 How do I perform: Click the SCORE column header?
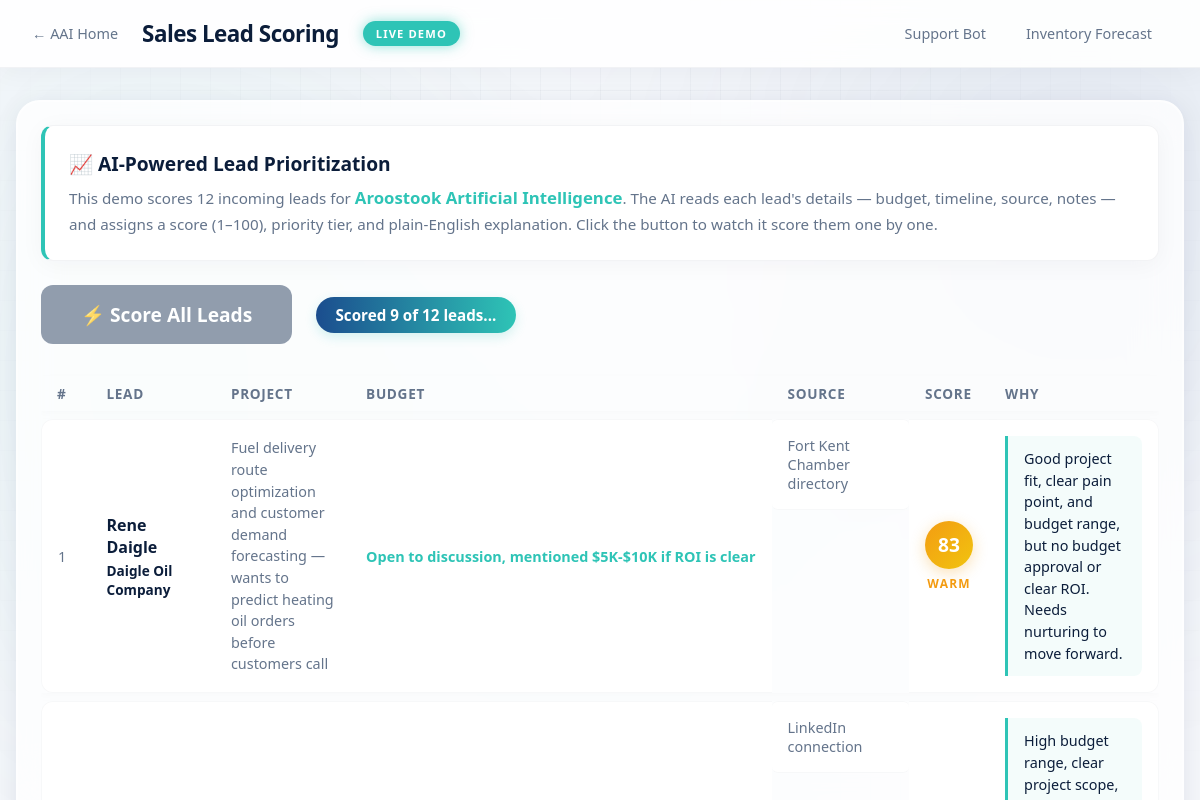click(948, 394)
